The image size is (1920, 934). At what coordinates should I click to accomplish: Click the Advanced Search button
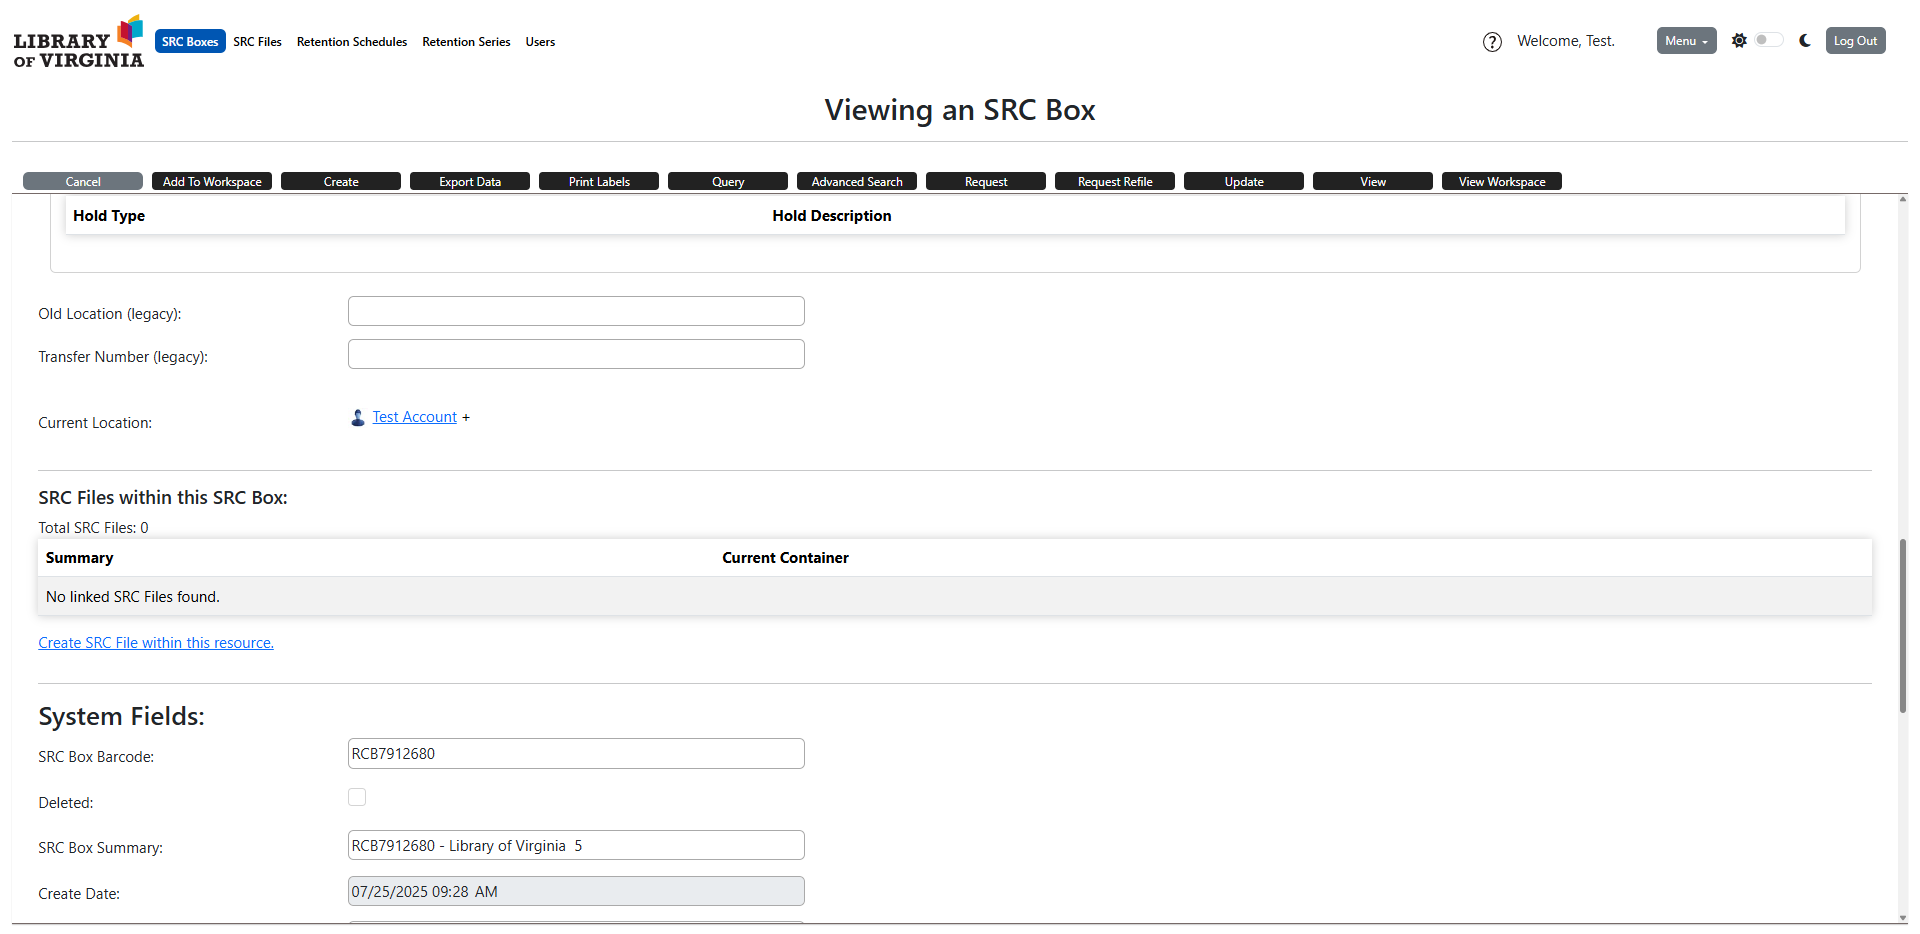point(856,182)
